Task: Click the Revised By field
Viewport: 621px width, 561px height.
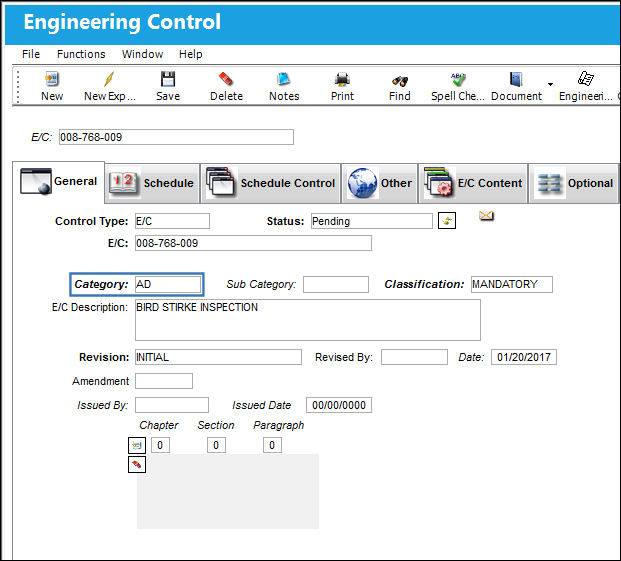Action: pyautogui.click(x=414, y=357)
